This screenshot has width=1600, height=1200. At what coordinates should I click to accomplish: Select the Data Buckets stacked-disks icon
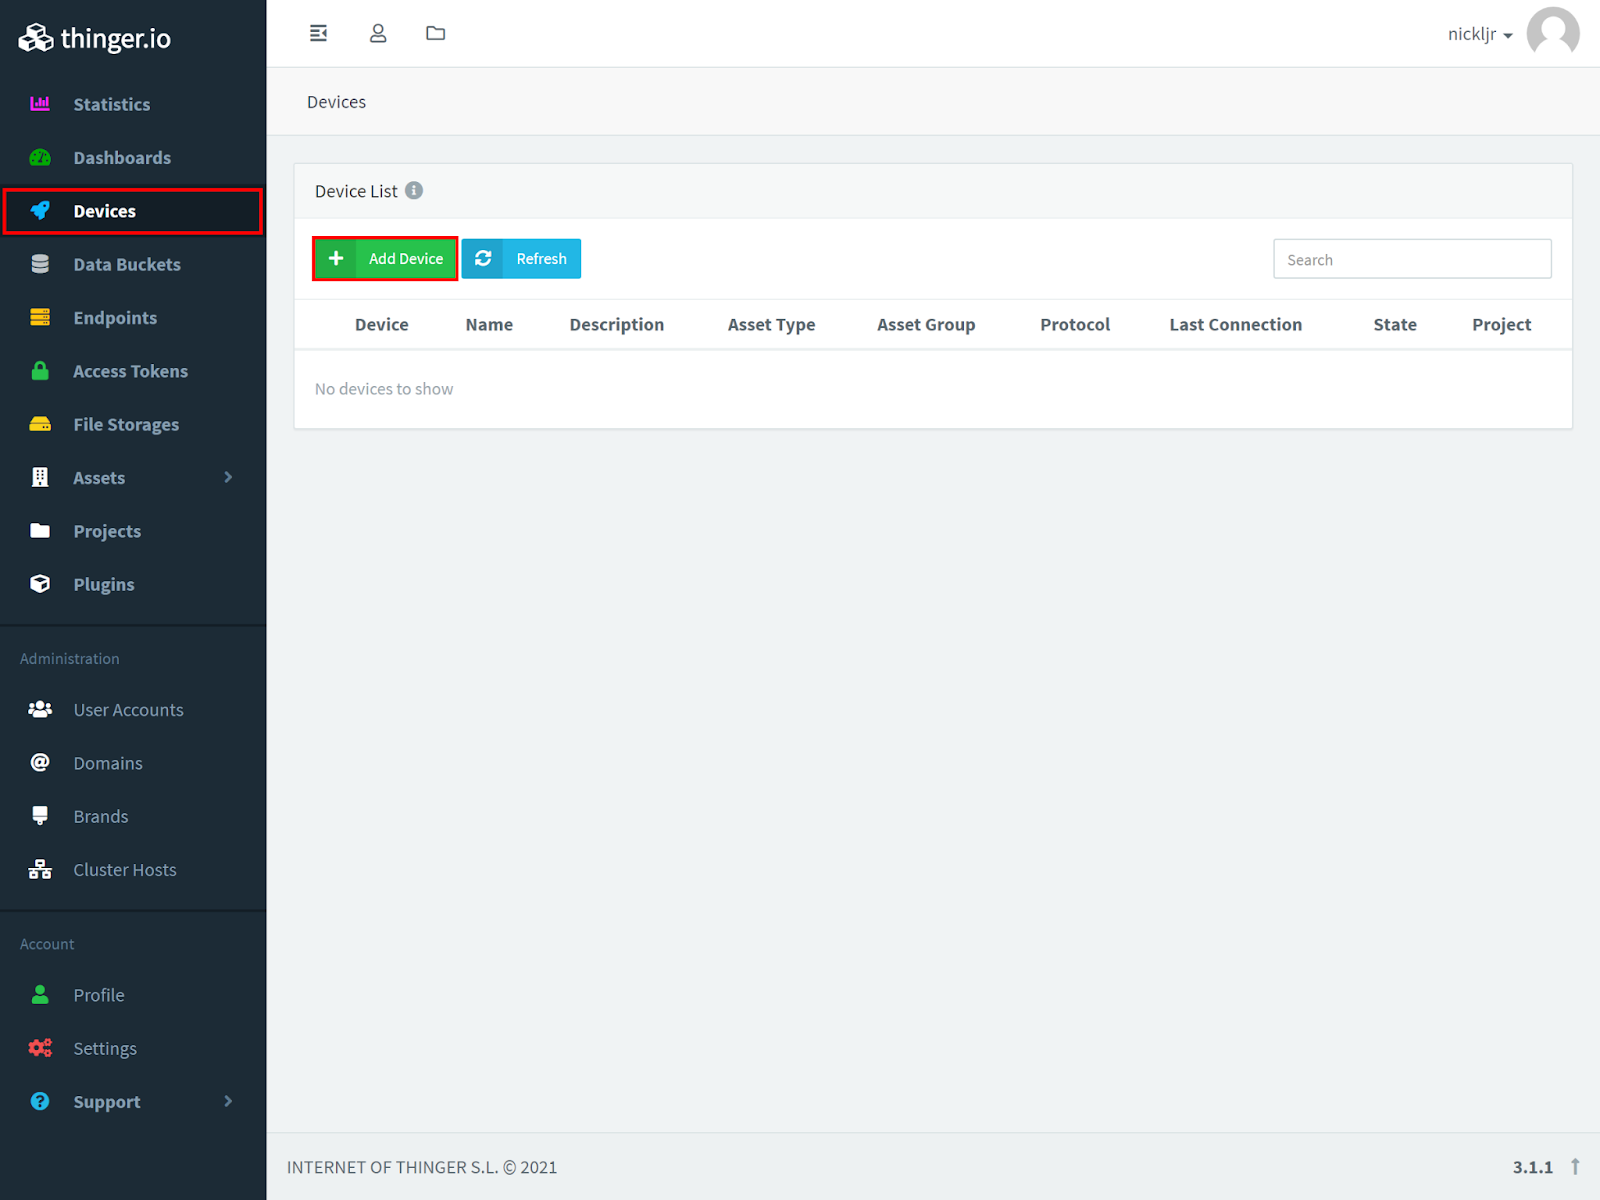[x=40, y=264]
